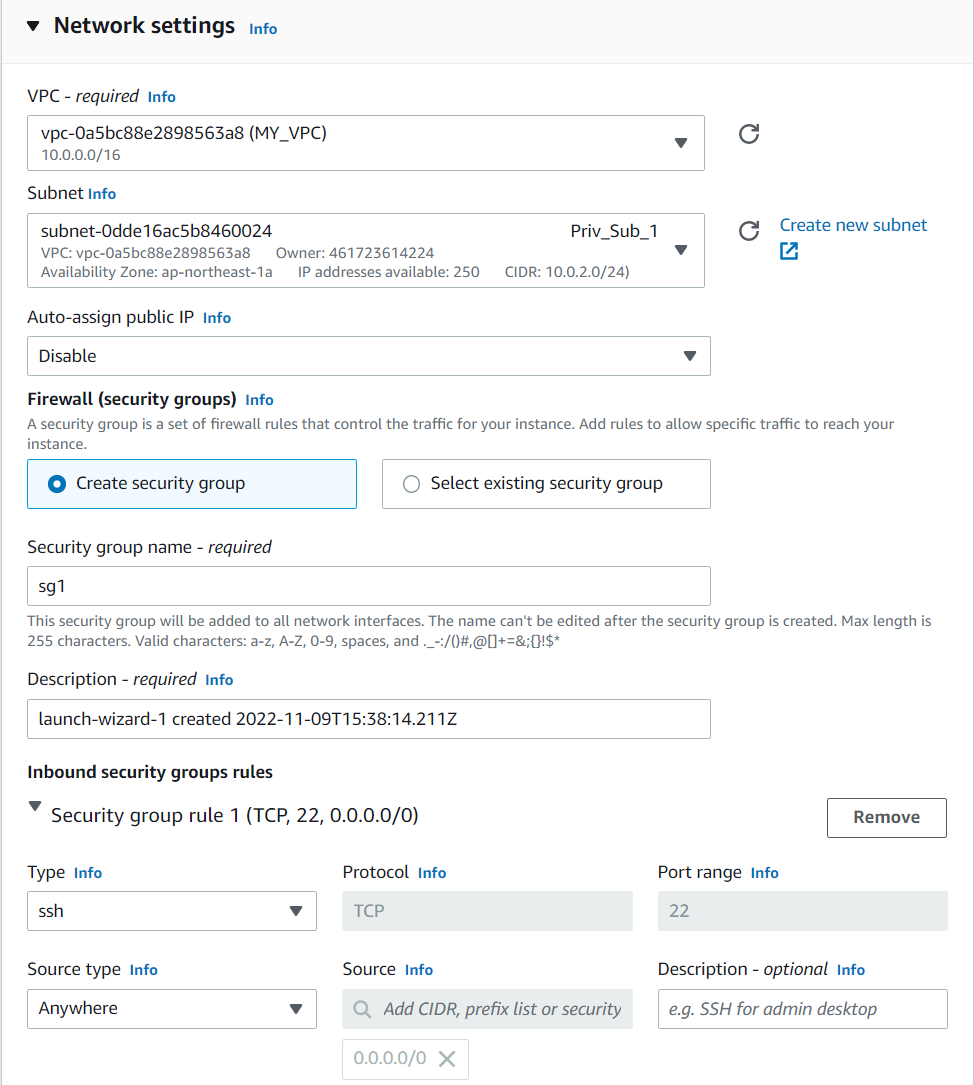Screen dimensions: 974x1085
Task: Collapse Security group rule 1
Action: tap(35, 806)
